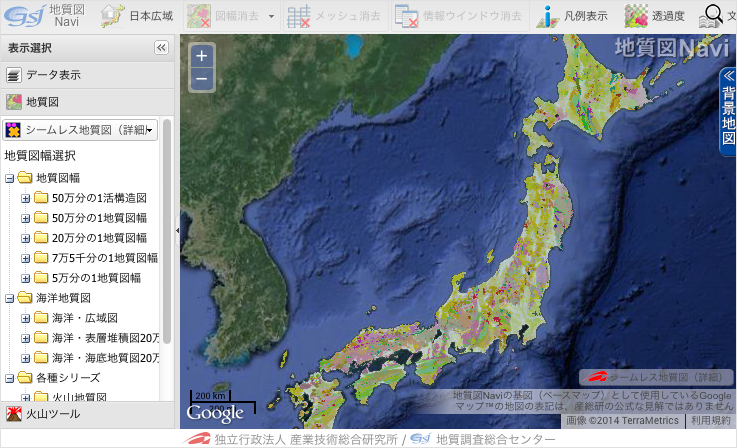Click the 情報ウインドウ消去 toolbar label

point(472,16)
